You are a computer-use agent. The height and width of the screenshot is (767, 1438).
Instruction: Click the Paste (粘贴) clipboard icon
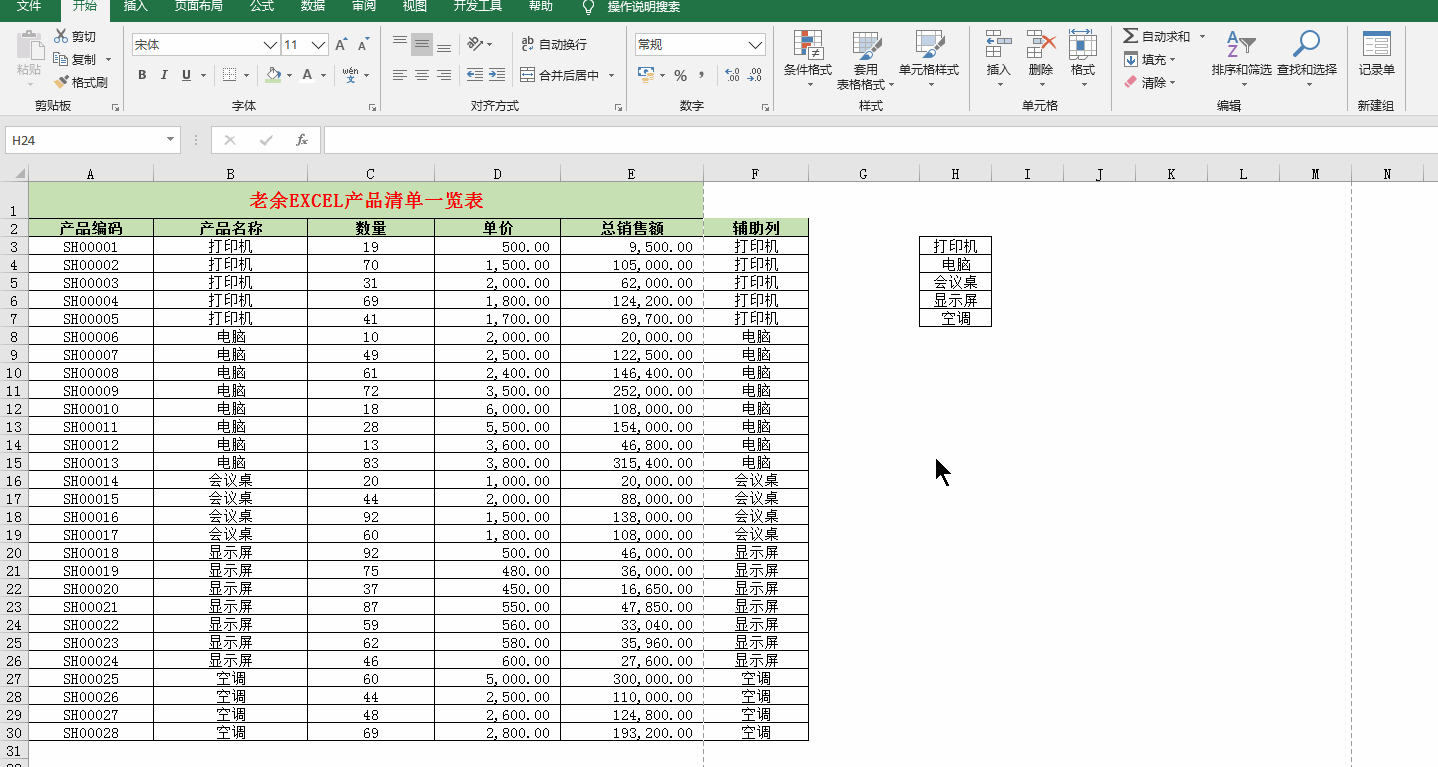tap(29, 47)
